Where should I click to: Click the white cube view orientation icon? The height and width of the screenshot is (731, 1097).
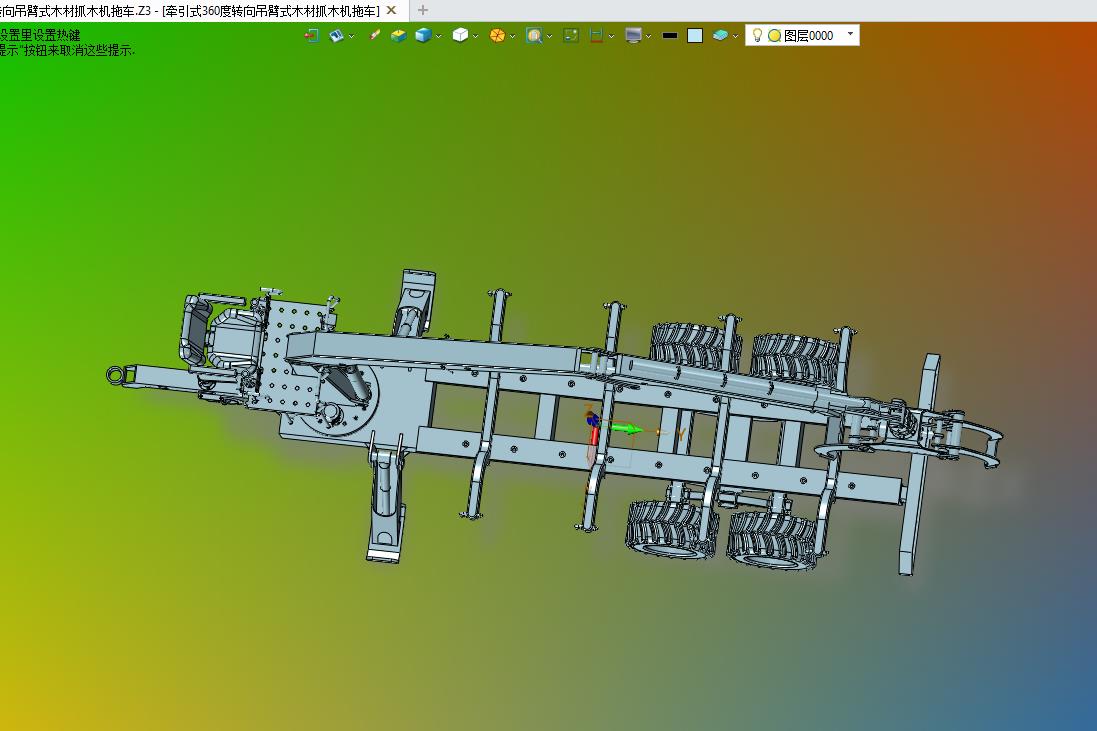click(460, 35)
